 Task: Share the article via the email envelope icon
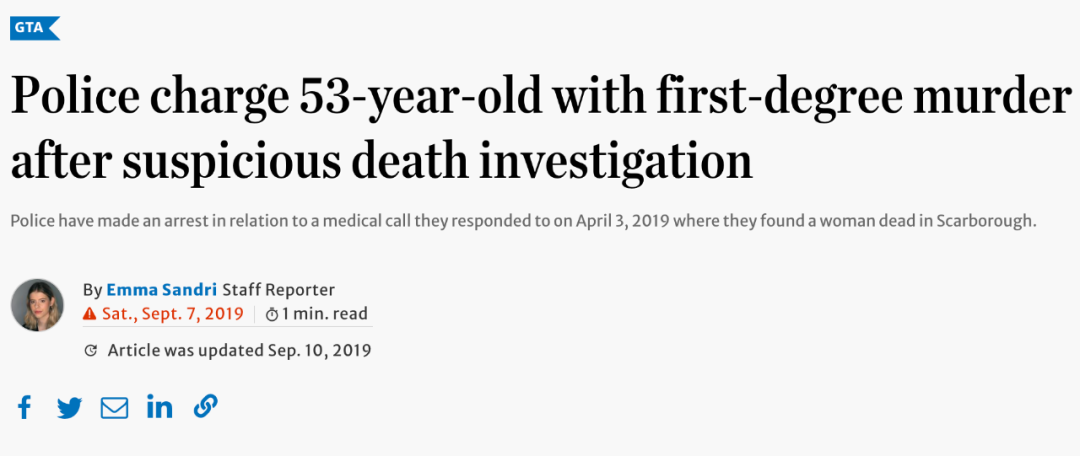tap(114, 408)
